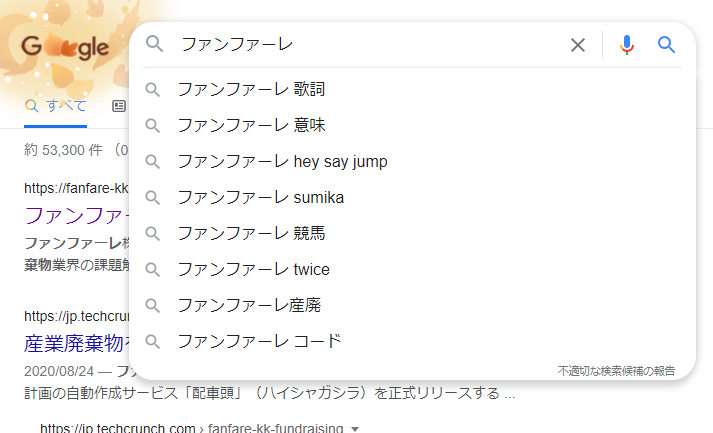This screenshot has width=713, height=433.
Task: Click magnifier icon beside 産廃 suggestion
Action: click(152, 305)
